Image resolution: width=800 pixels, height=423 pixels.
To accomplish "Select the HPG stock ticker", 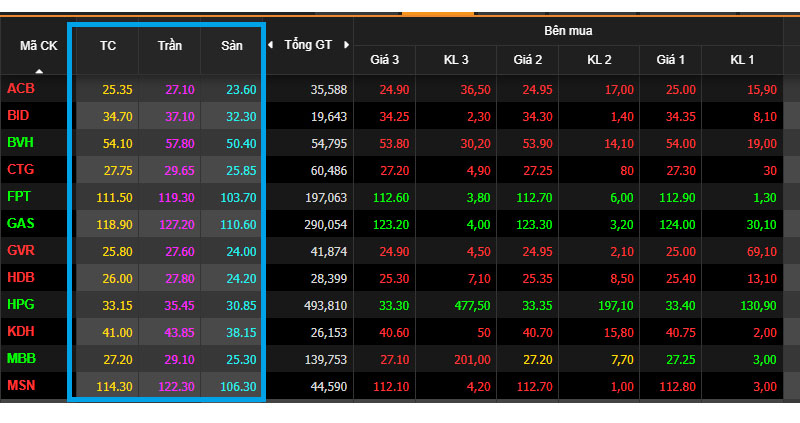I will [20, 305].
